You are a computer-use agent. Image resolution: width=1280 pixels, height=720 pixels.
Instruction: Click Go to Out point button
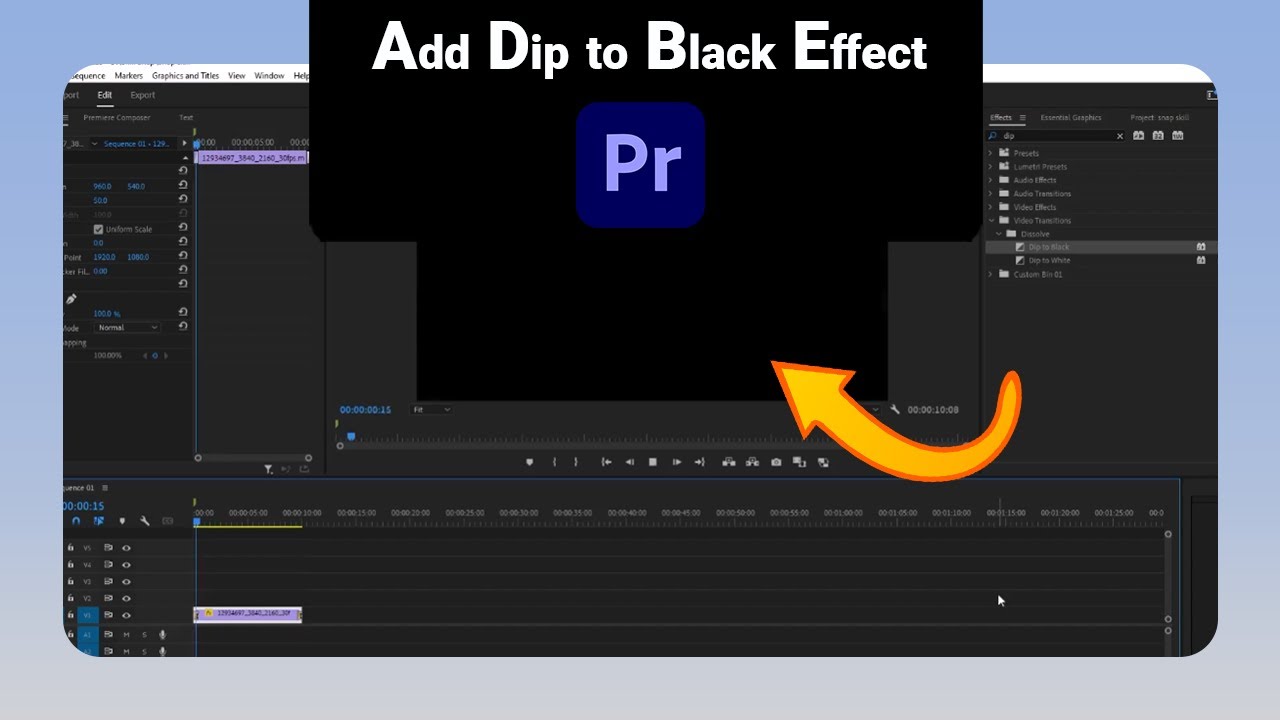point(700,462)
